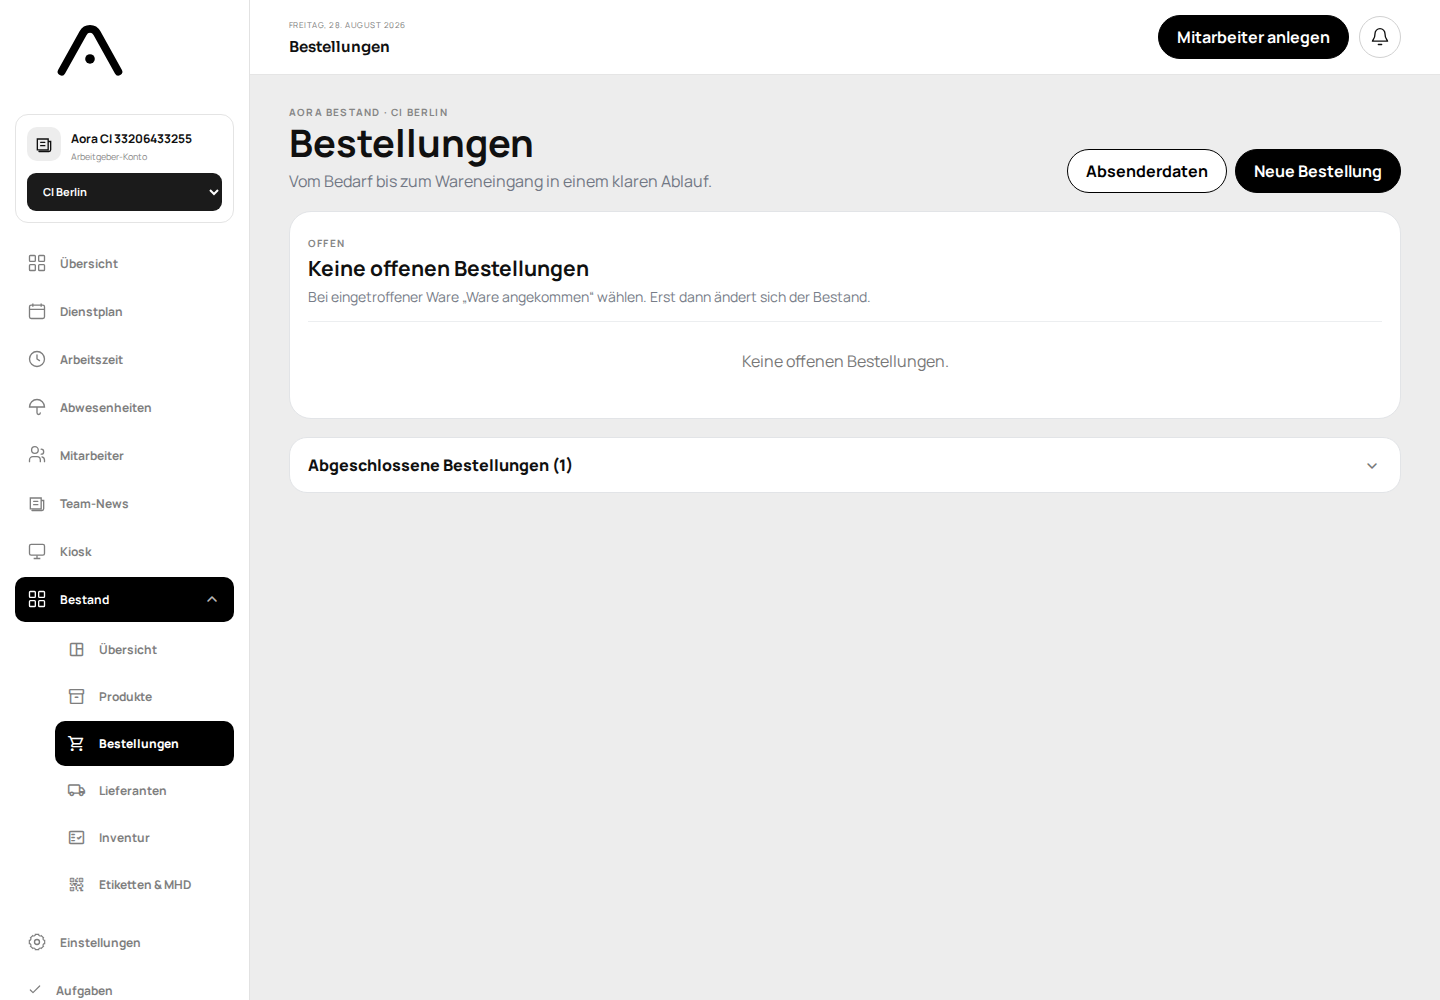
Task: Open Einstellungen in sidebar
Action: [124, 942]
